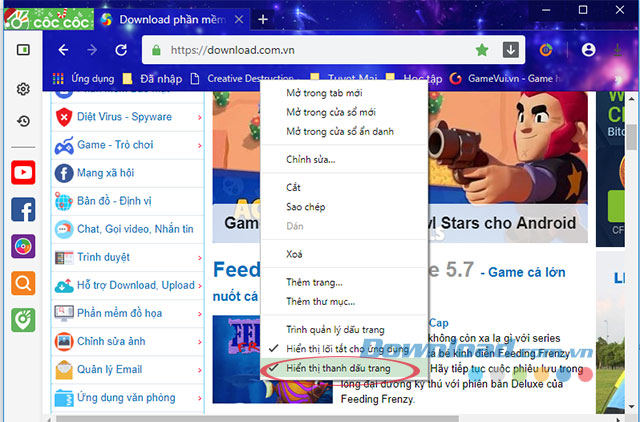Switch to the Download phần mềm tab
This screenshot has width=640, height=422.
[173, 19]
